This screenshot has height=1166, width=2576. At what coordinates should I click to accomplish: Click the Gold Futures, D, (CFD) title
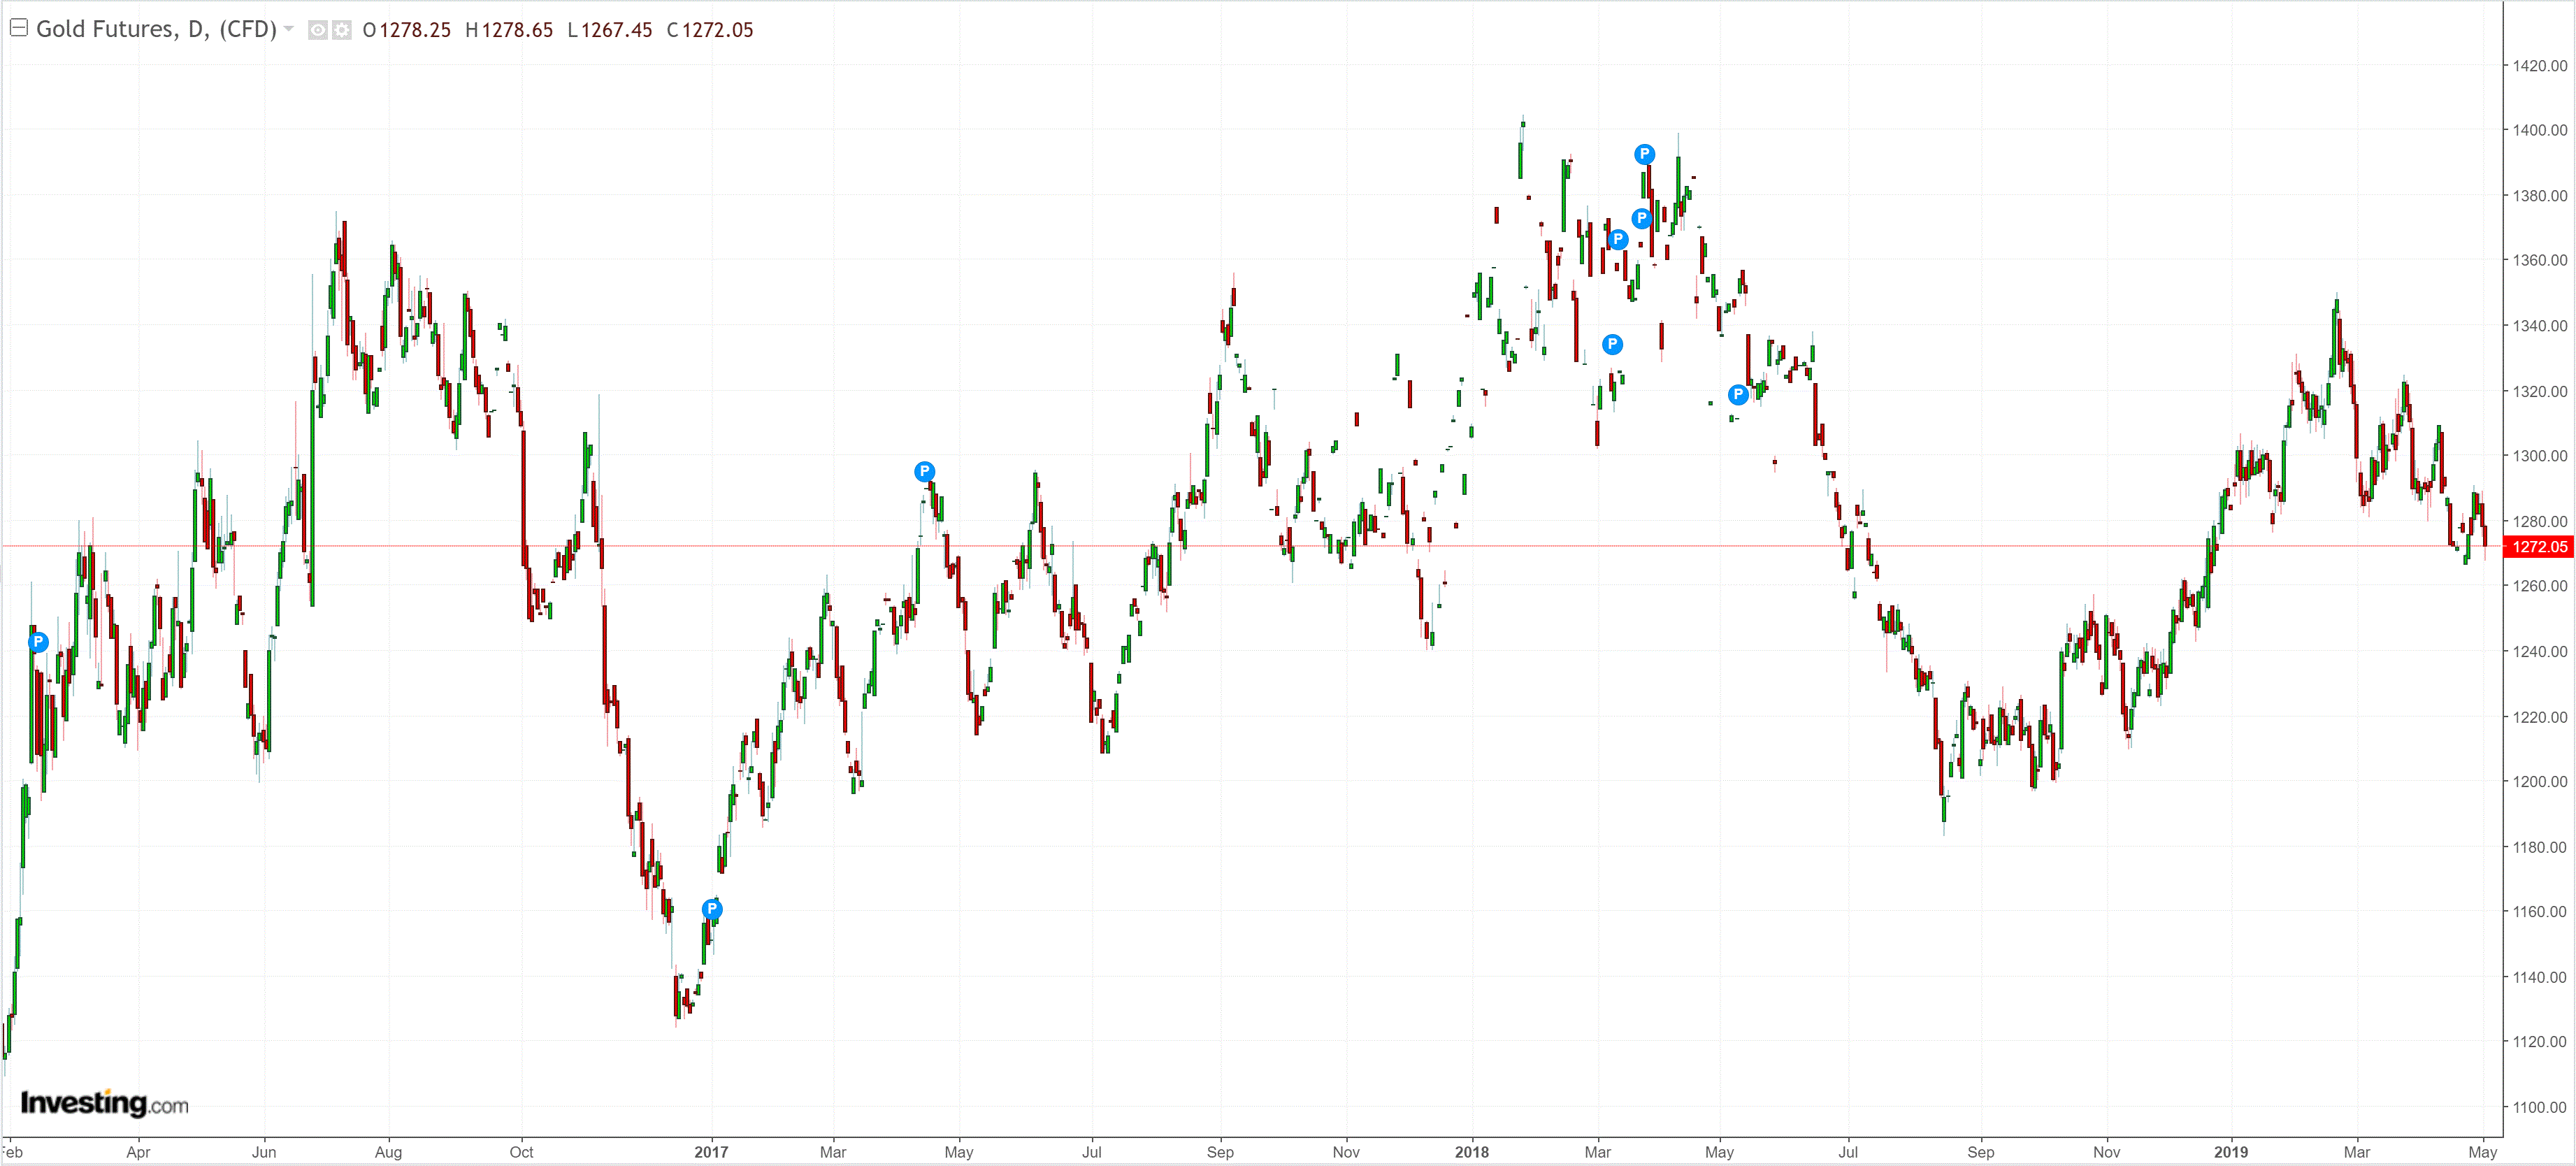click(x=156, y=29)
